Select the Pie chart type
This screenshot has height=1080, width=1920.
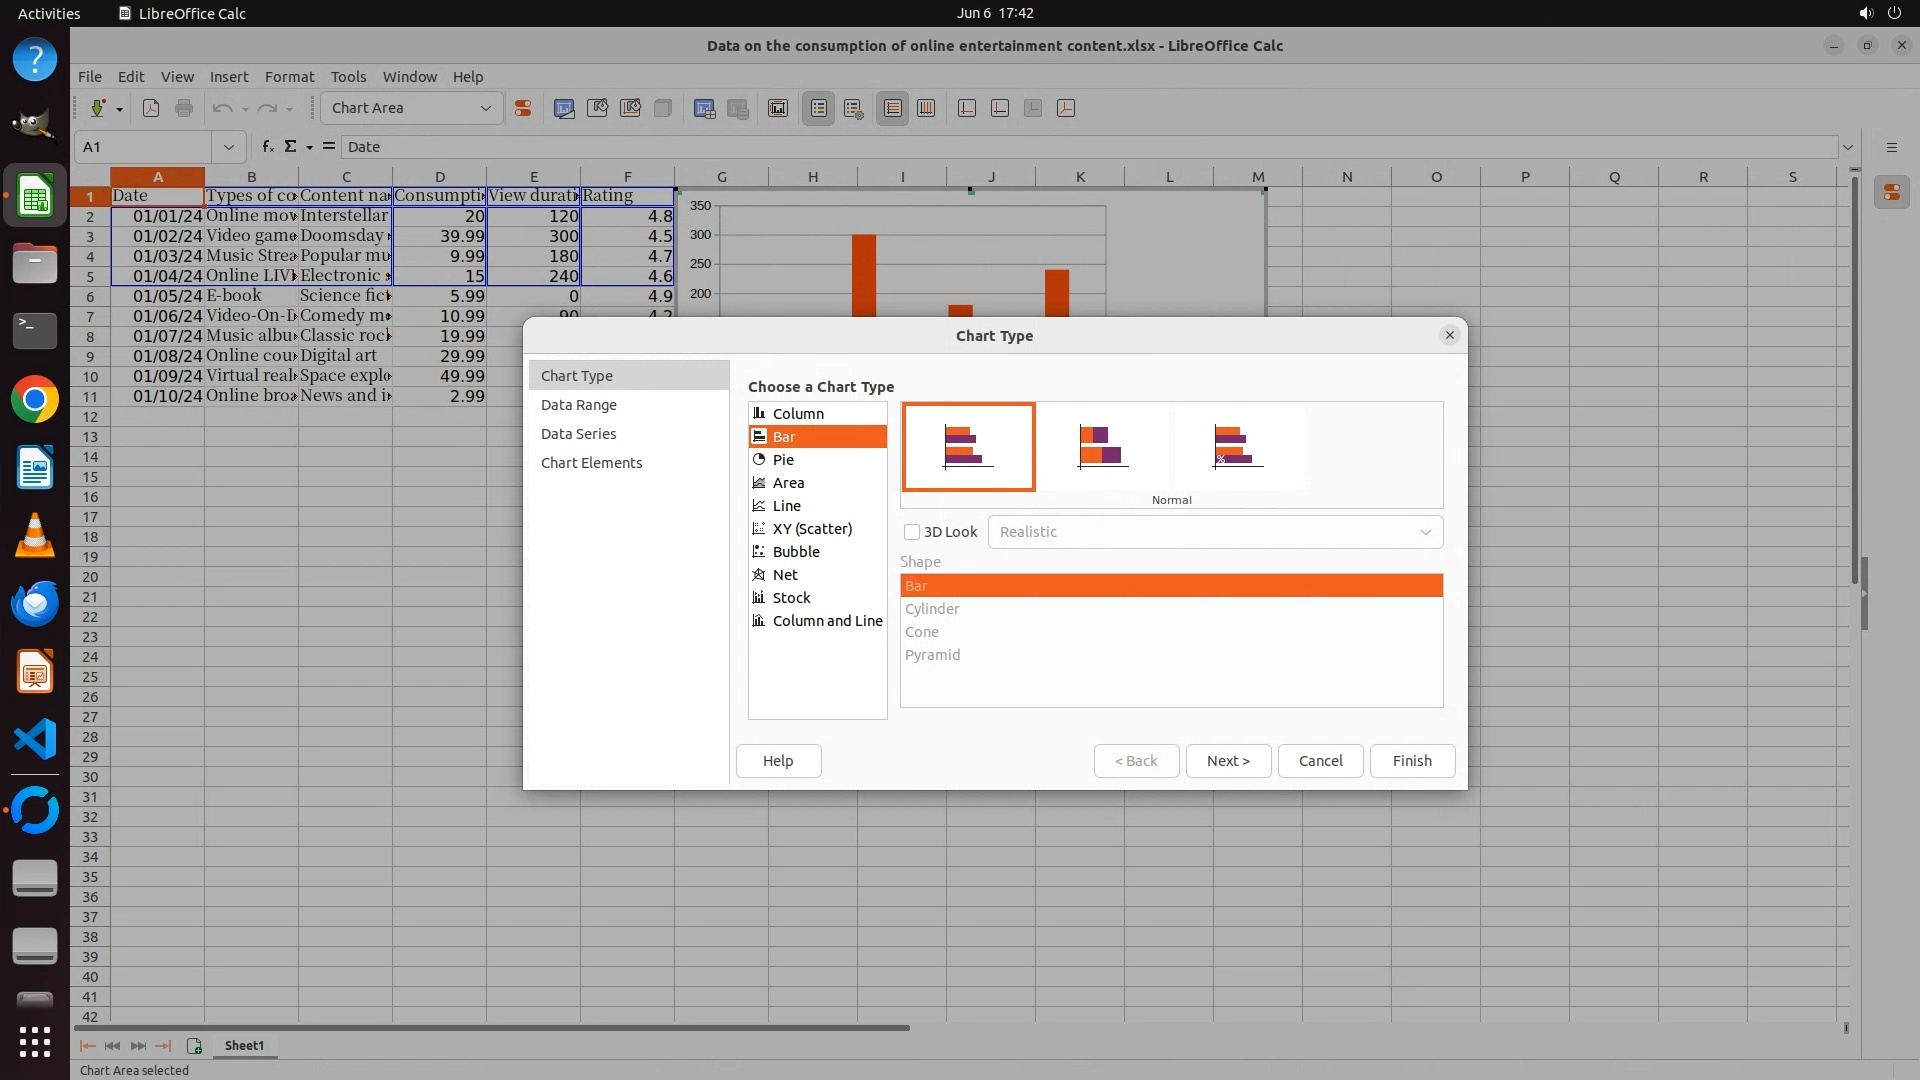point(783,460)
